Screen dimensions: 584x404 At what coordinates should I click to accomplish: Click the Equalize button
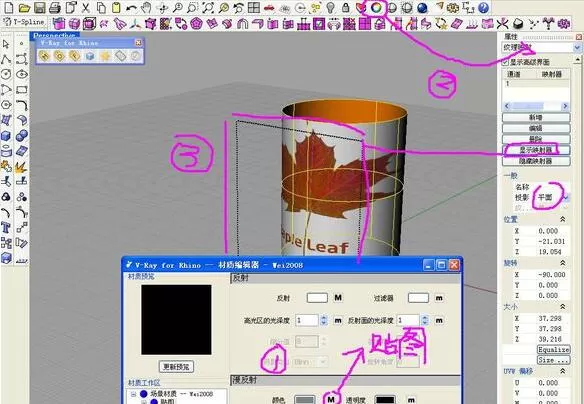[553, 350]
